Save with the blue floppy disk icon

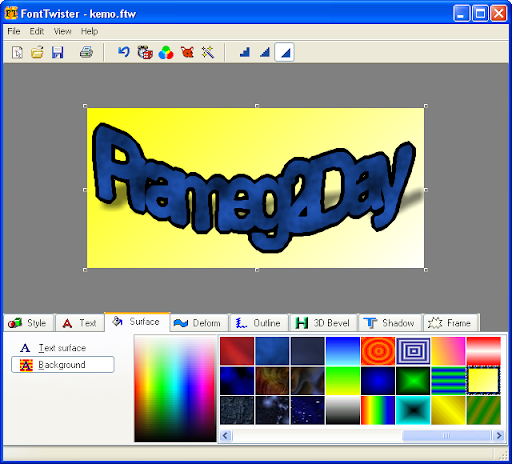click(57, 52)
